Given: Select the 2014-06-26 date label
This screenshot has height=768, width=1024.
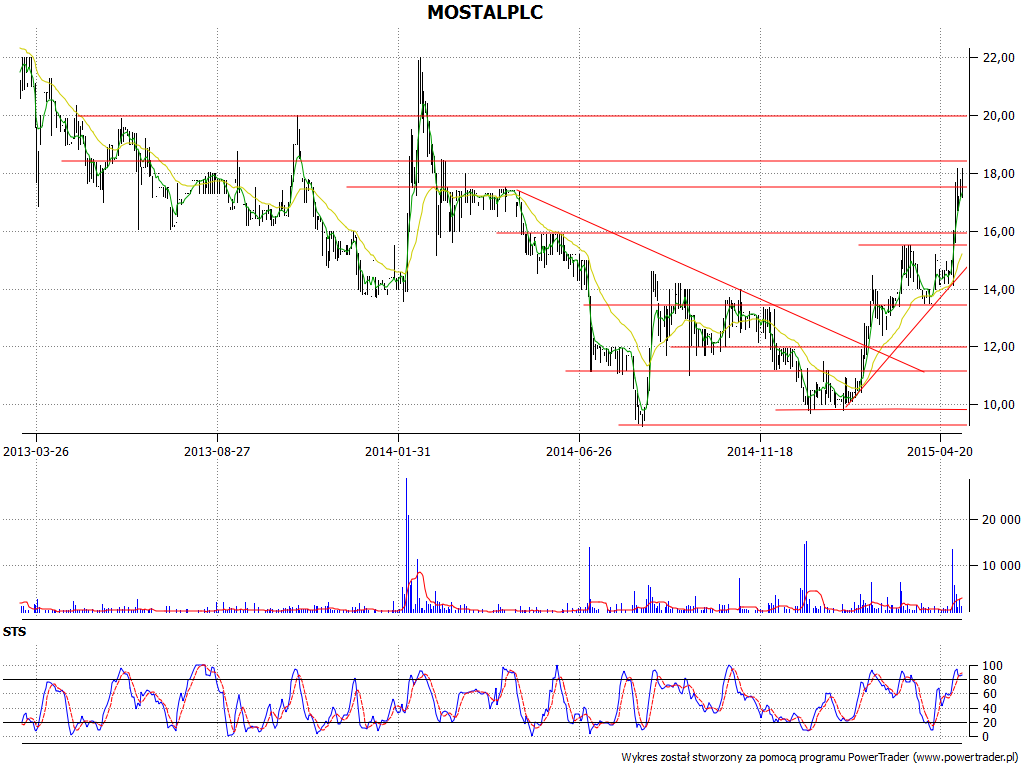Looking at the screenshot, I should tap(579, 451).
